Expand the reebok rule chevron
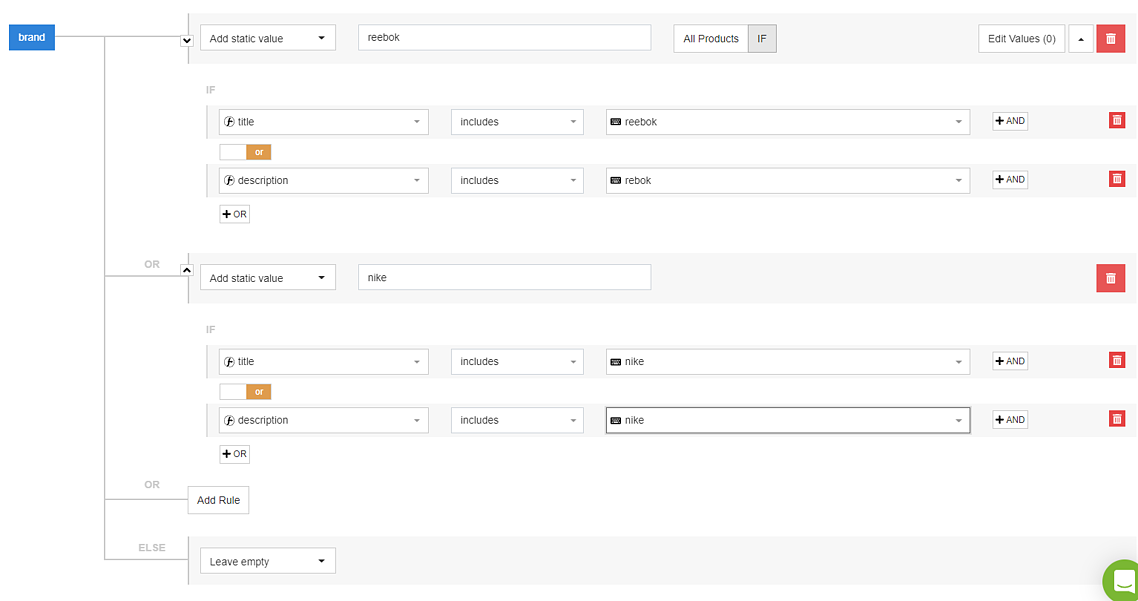 pyautogui.click(x=187, y=41)
